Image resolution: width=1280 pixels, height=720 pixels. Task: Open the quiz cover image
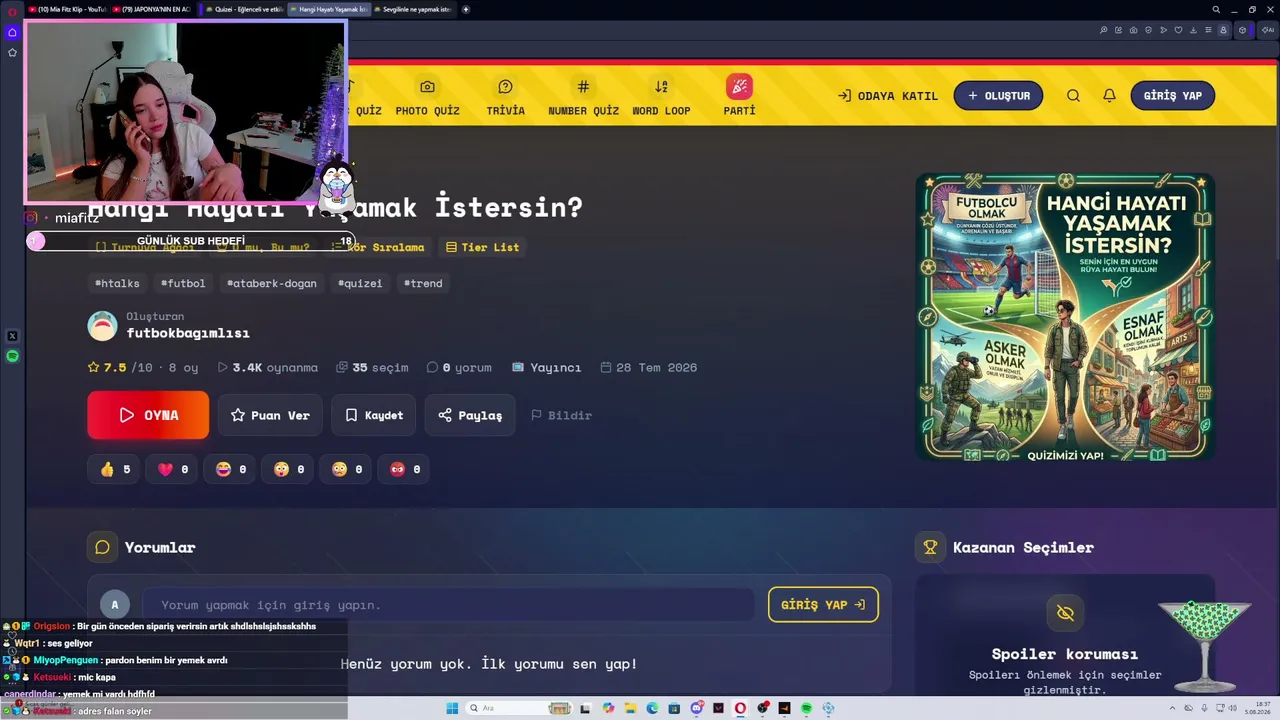click(x=1065, y=317)
